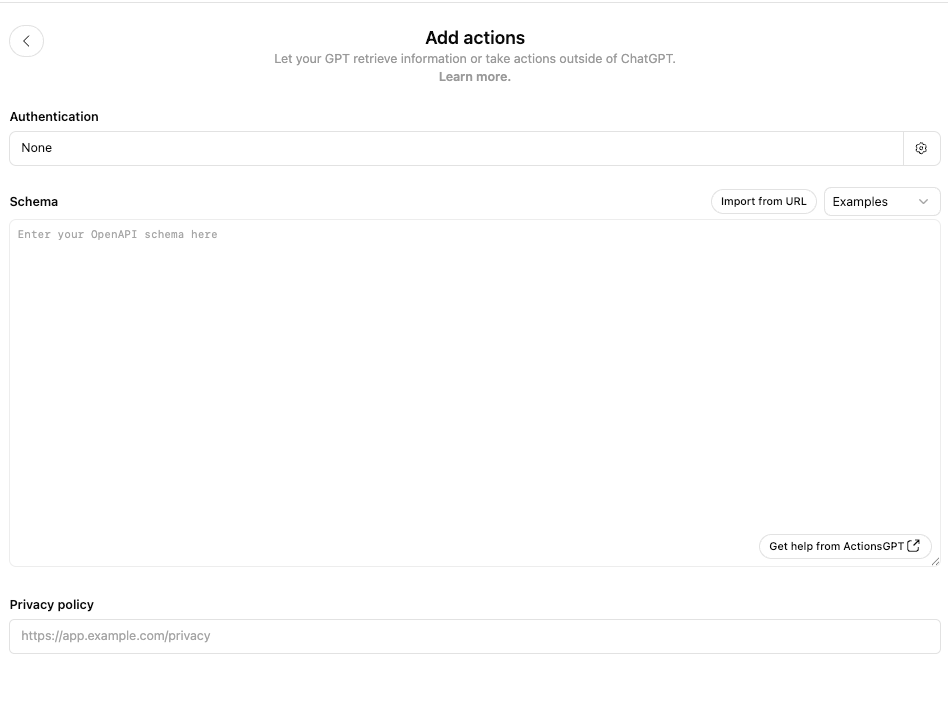The height and width of the screenshot is (719, 948).
Task: Click the chevron inside the Examples selector
Action: point(923,201)
